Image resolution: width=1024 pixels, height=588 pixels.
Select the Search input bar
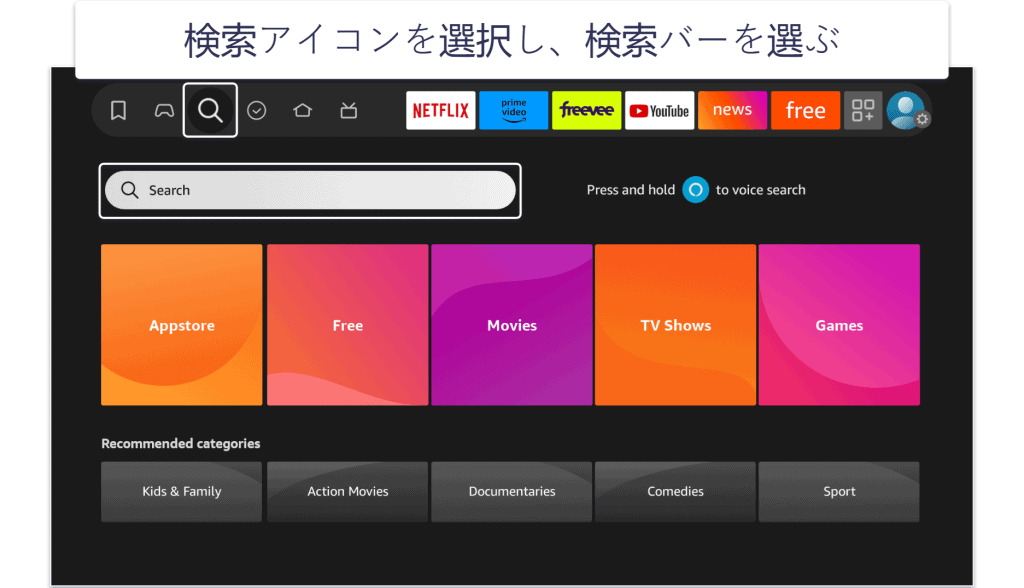click(310, 190)
